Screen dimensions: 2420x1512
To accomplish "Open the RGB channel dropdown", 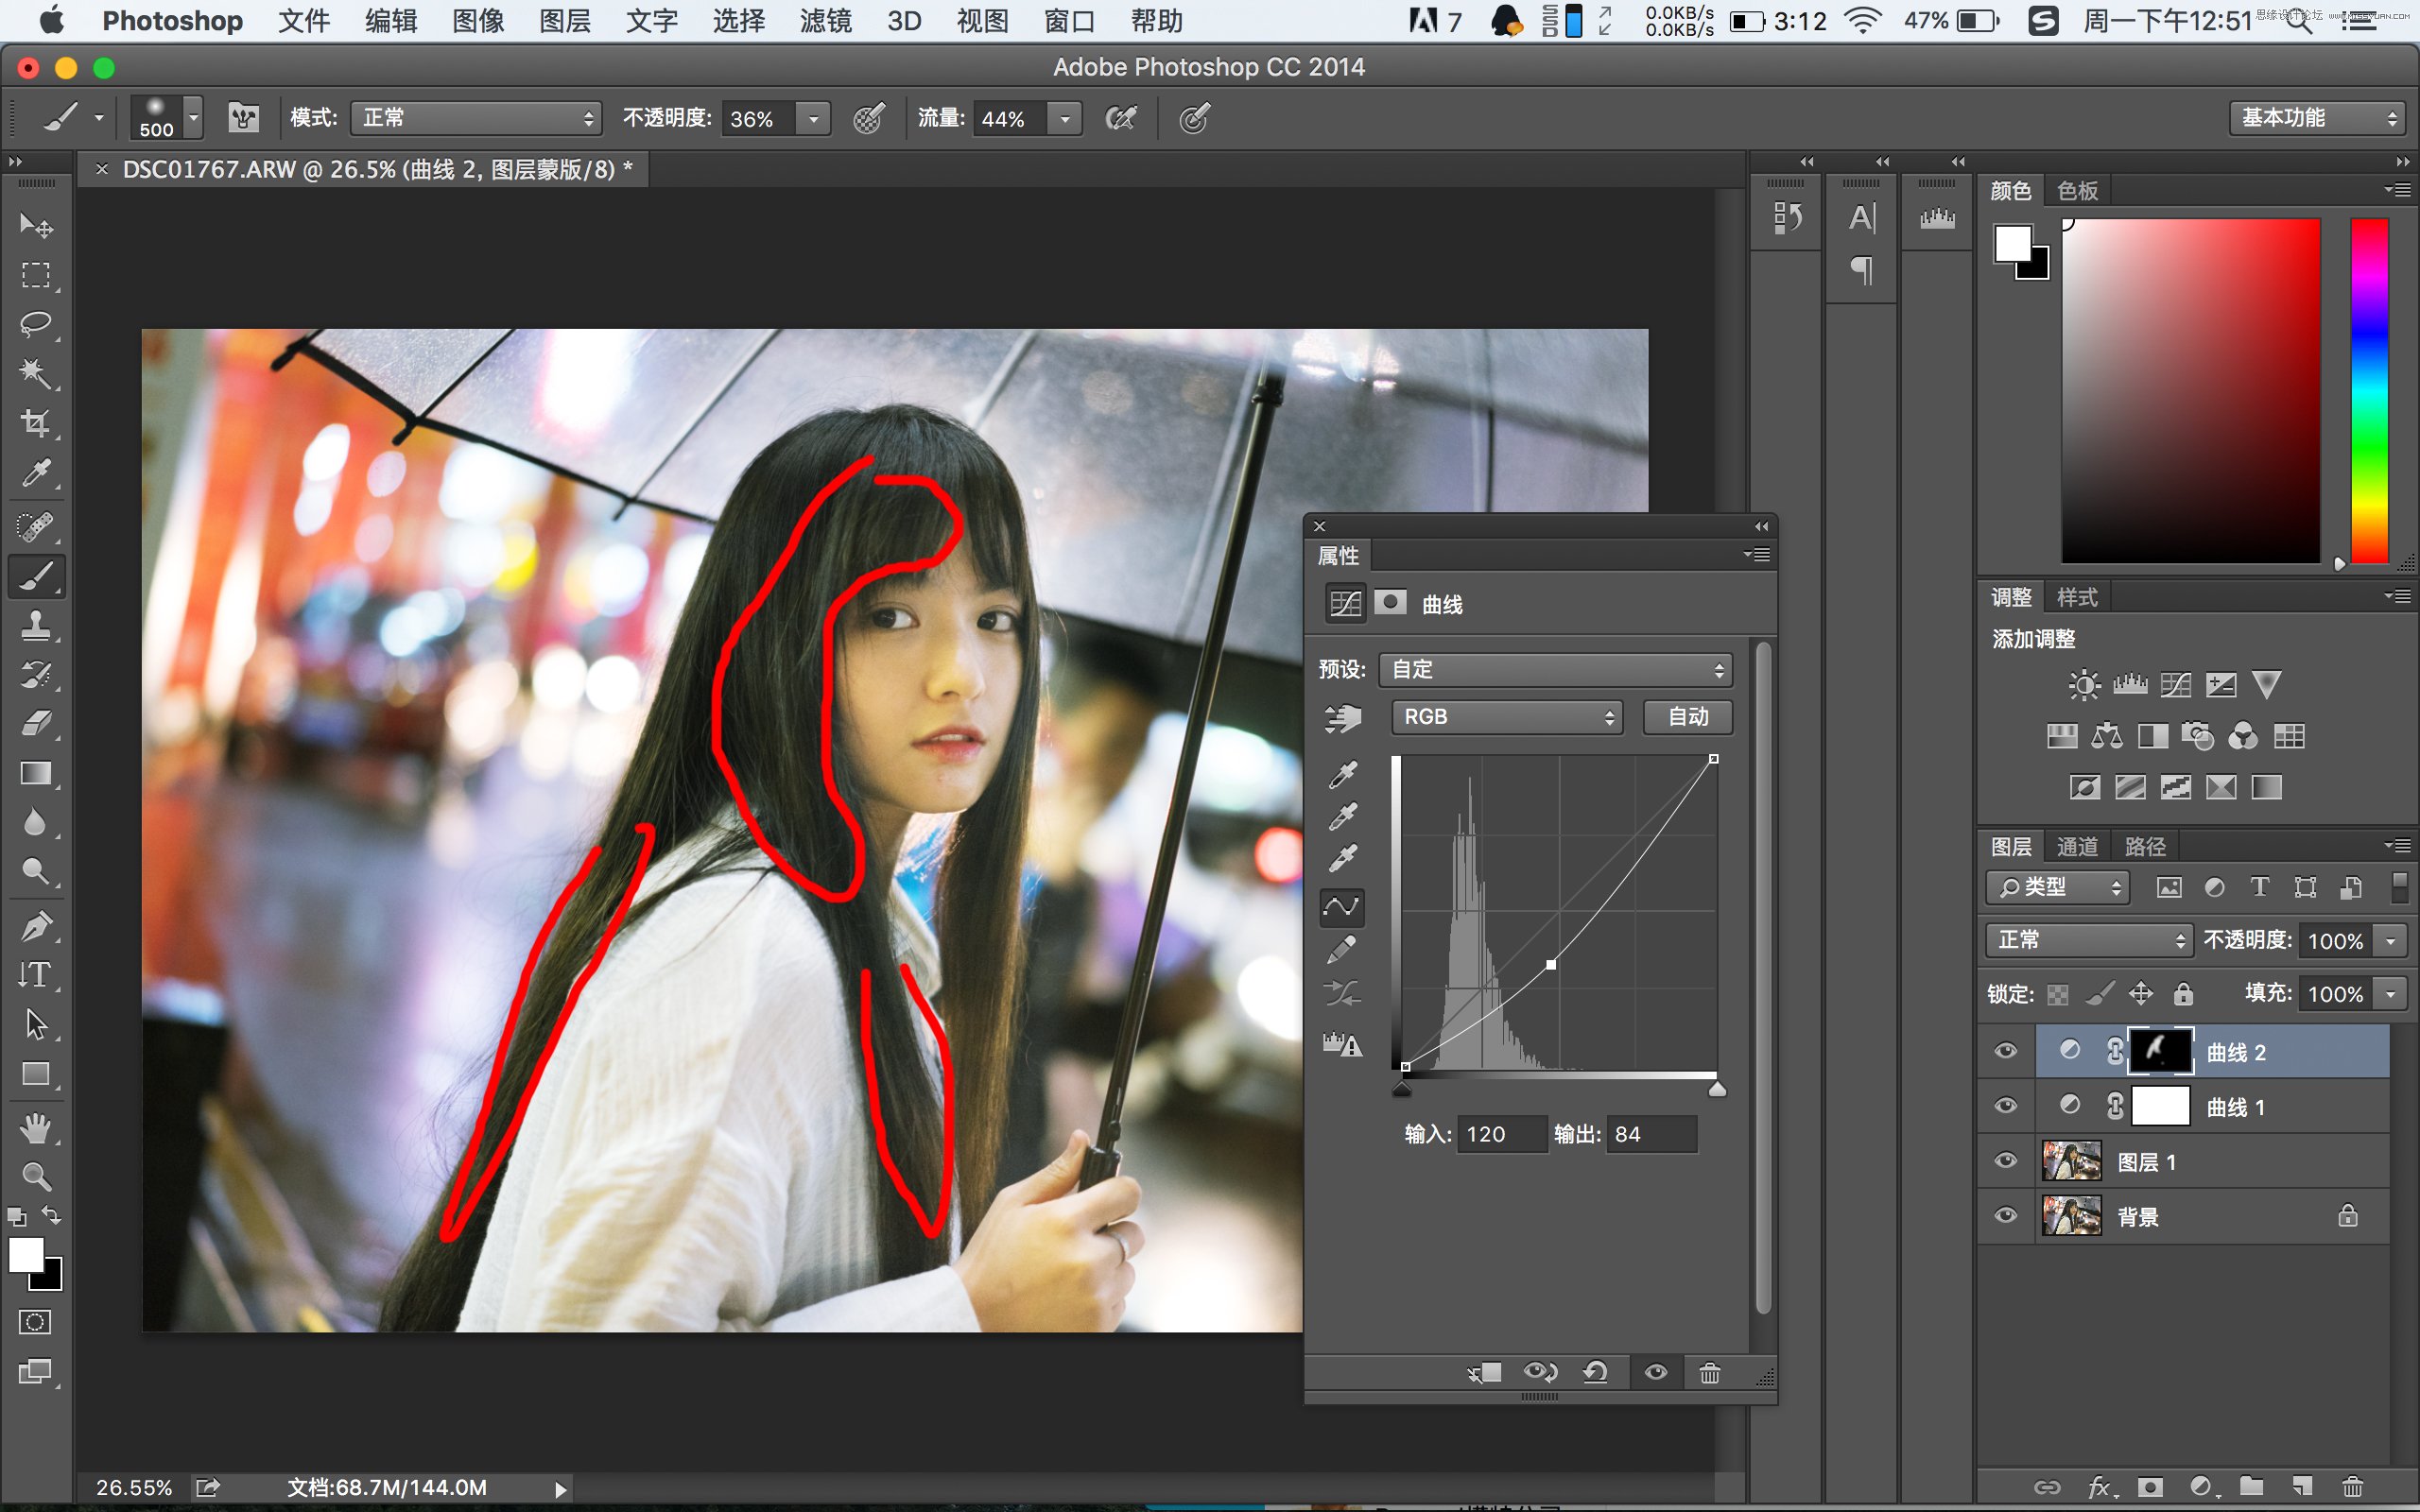I will [x=1511, y=716].
